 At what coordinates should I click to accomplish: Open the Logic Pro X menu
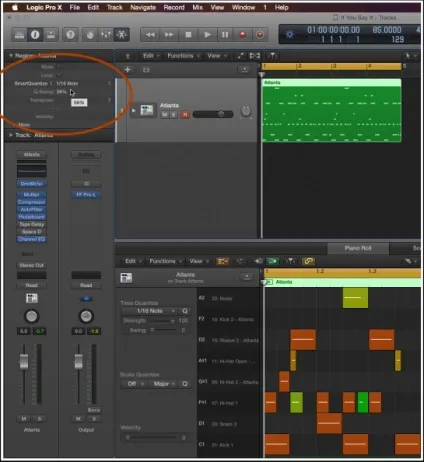[44, 7]
